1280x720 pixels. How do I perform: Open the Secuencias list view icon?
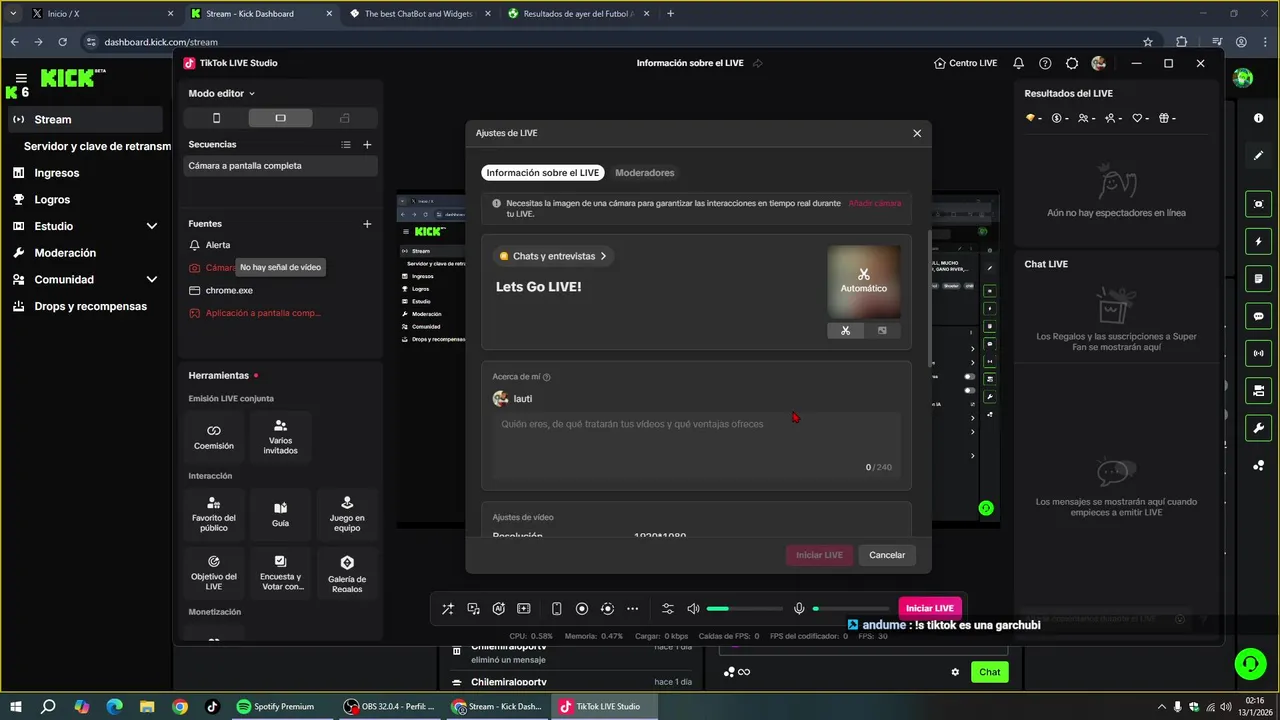(346, 145)
